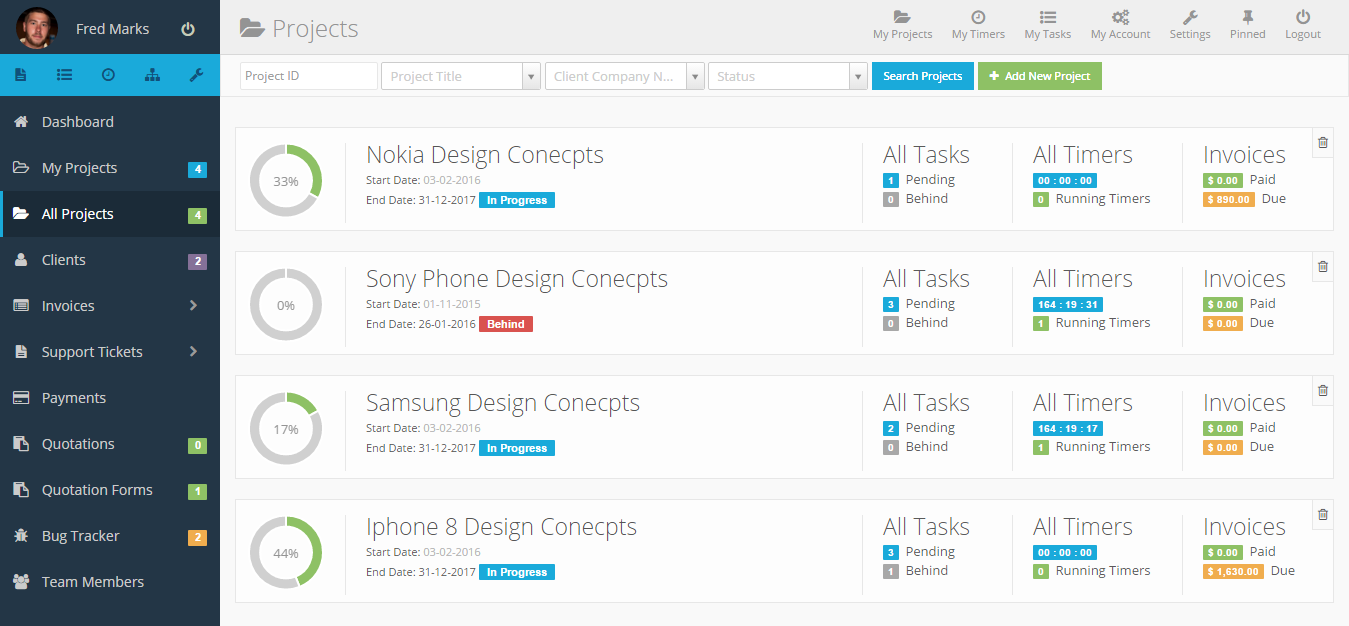Screen dimensions: 1349x626
Task: Click Logout in the top toolbar
Action: coord(1303,26)
